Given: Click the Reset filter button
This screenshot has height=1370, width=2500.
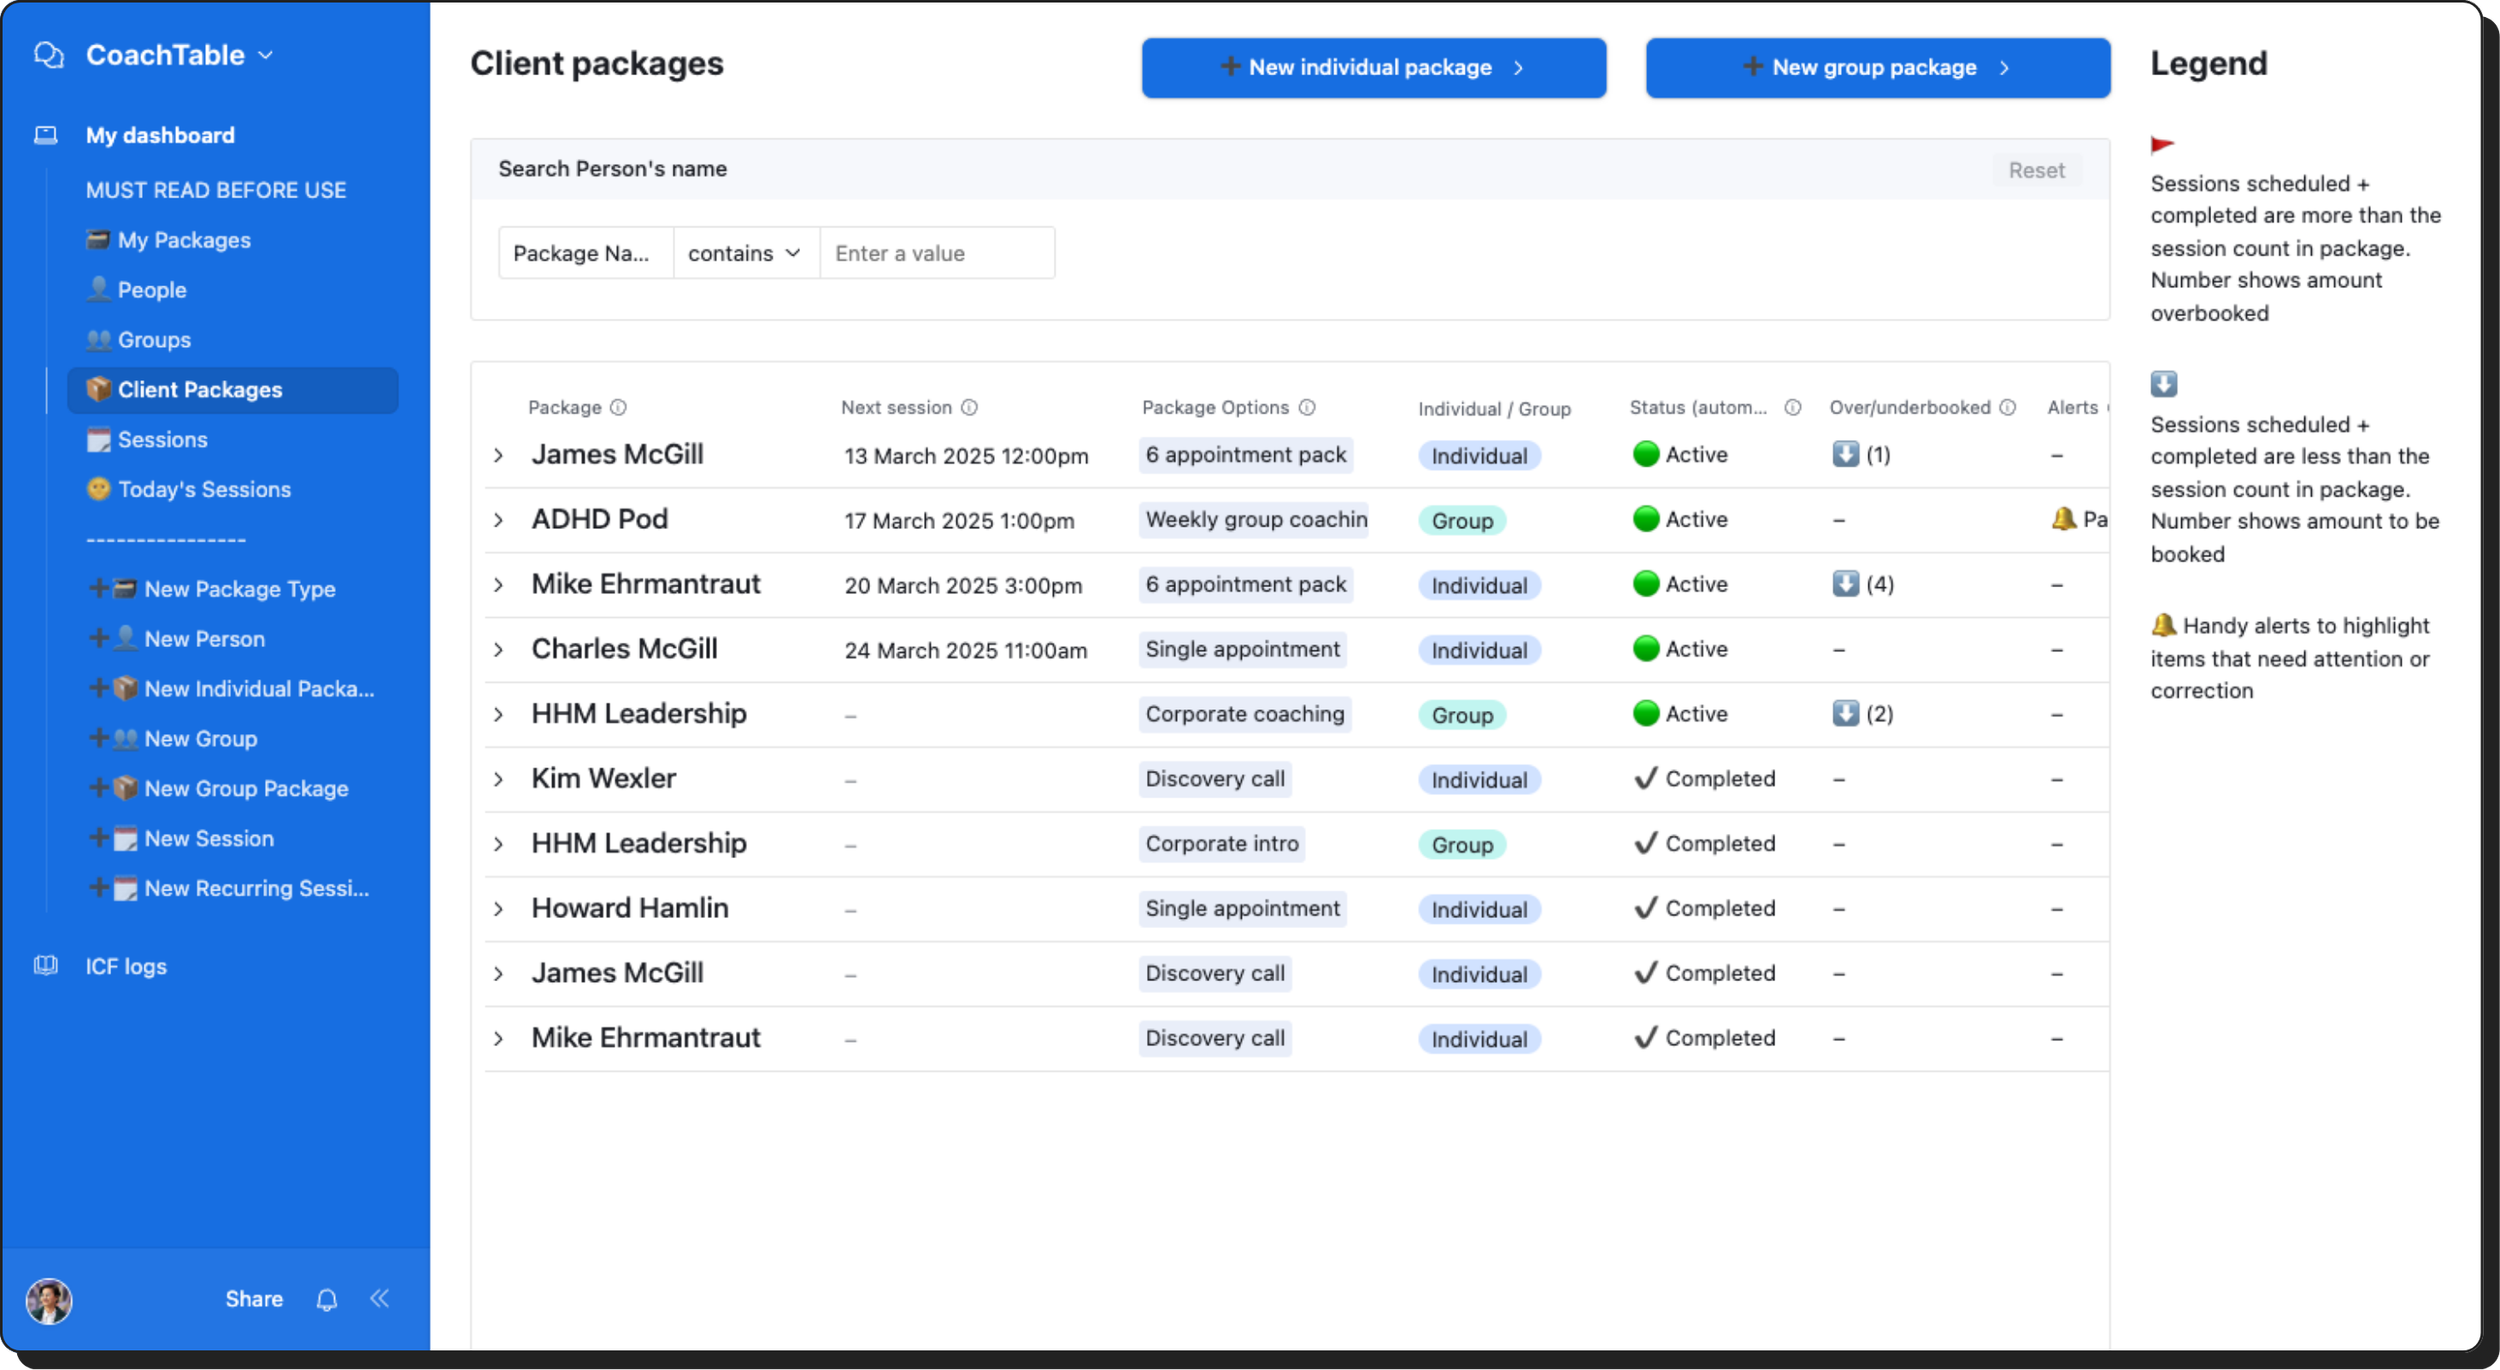Looking at the screenshot, I should coord(2036,170).
